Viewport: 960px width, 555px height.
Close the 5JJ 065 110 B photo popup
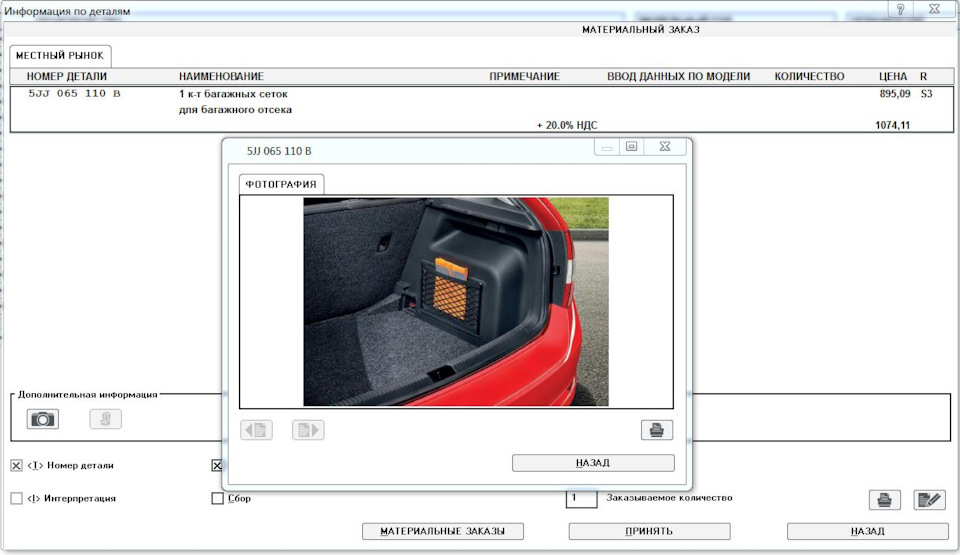tap(664, 147)
